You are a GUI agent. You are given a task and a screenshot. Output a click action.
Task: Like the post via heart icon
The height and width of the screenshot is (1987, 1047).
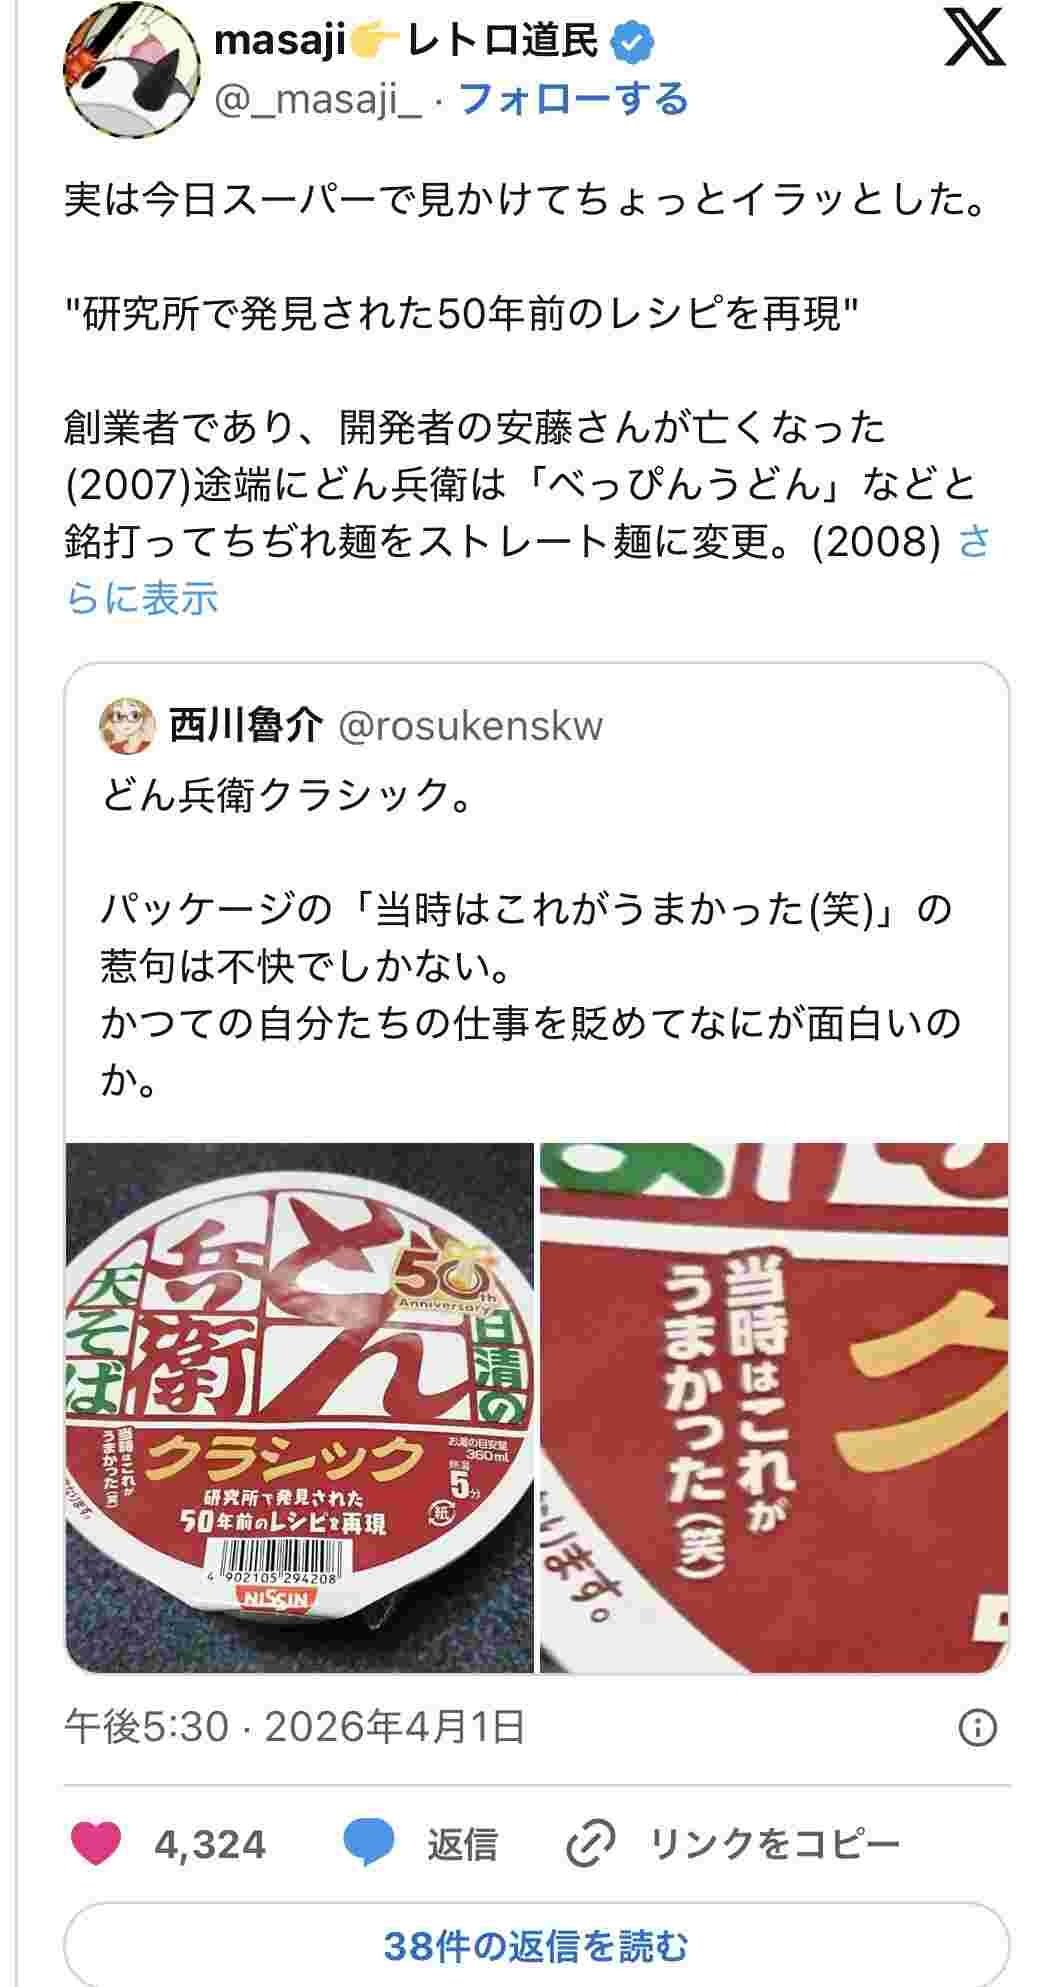(x=96, y=1844)
